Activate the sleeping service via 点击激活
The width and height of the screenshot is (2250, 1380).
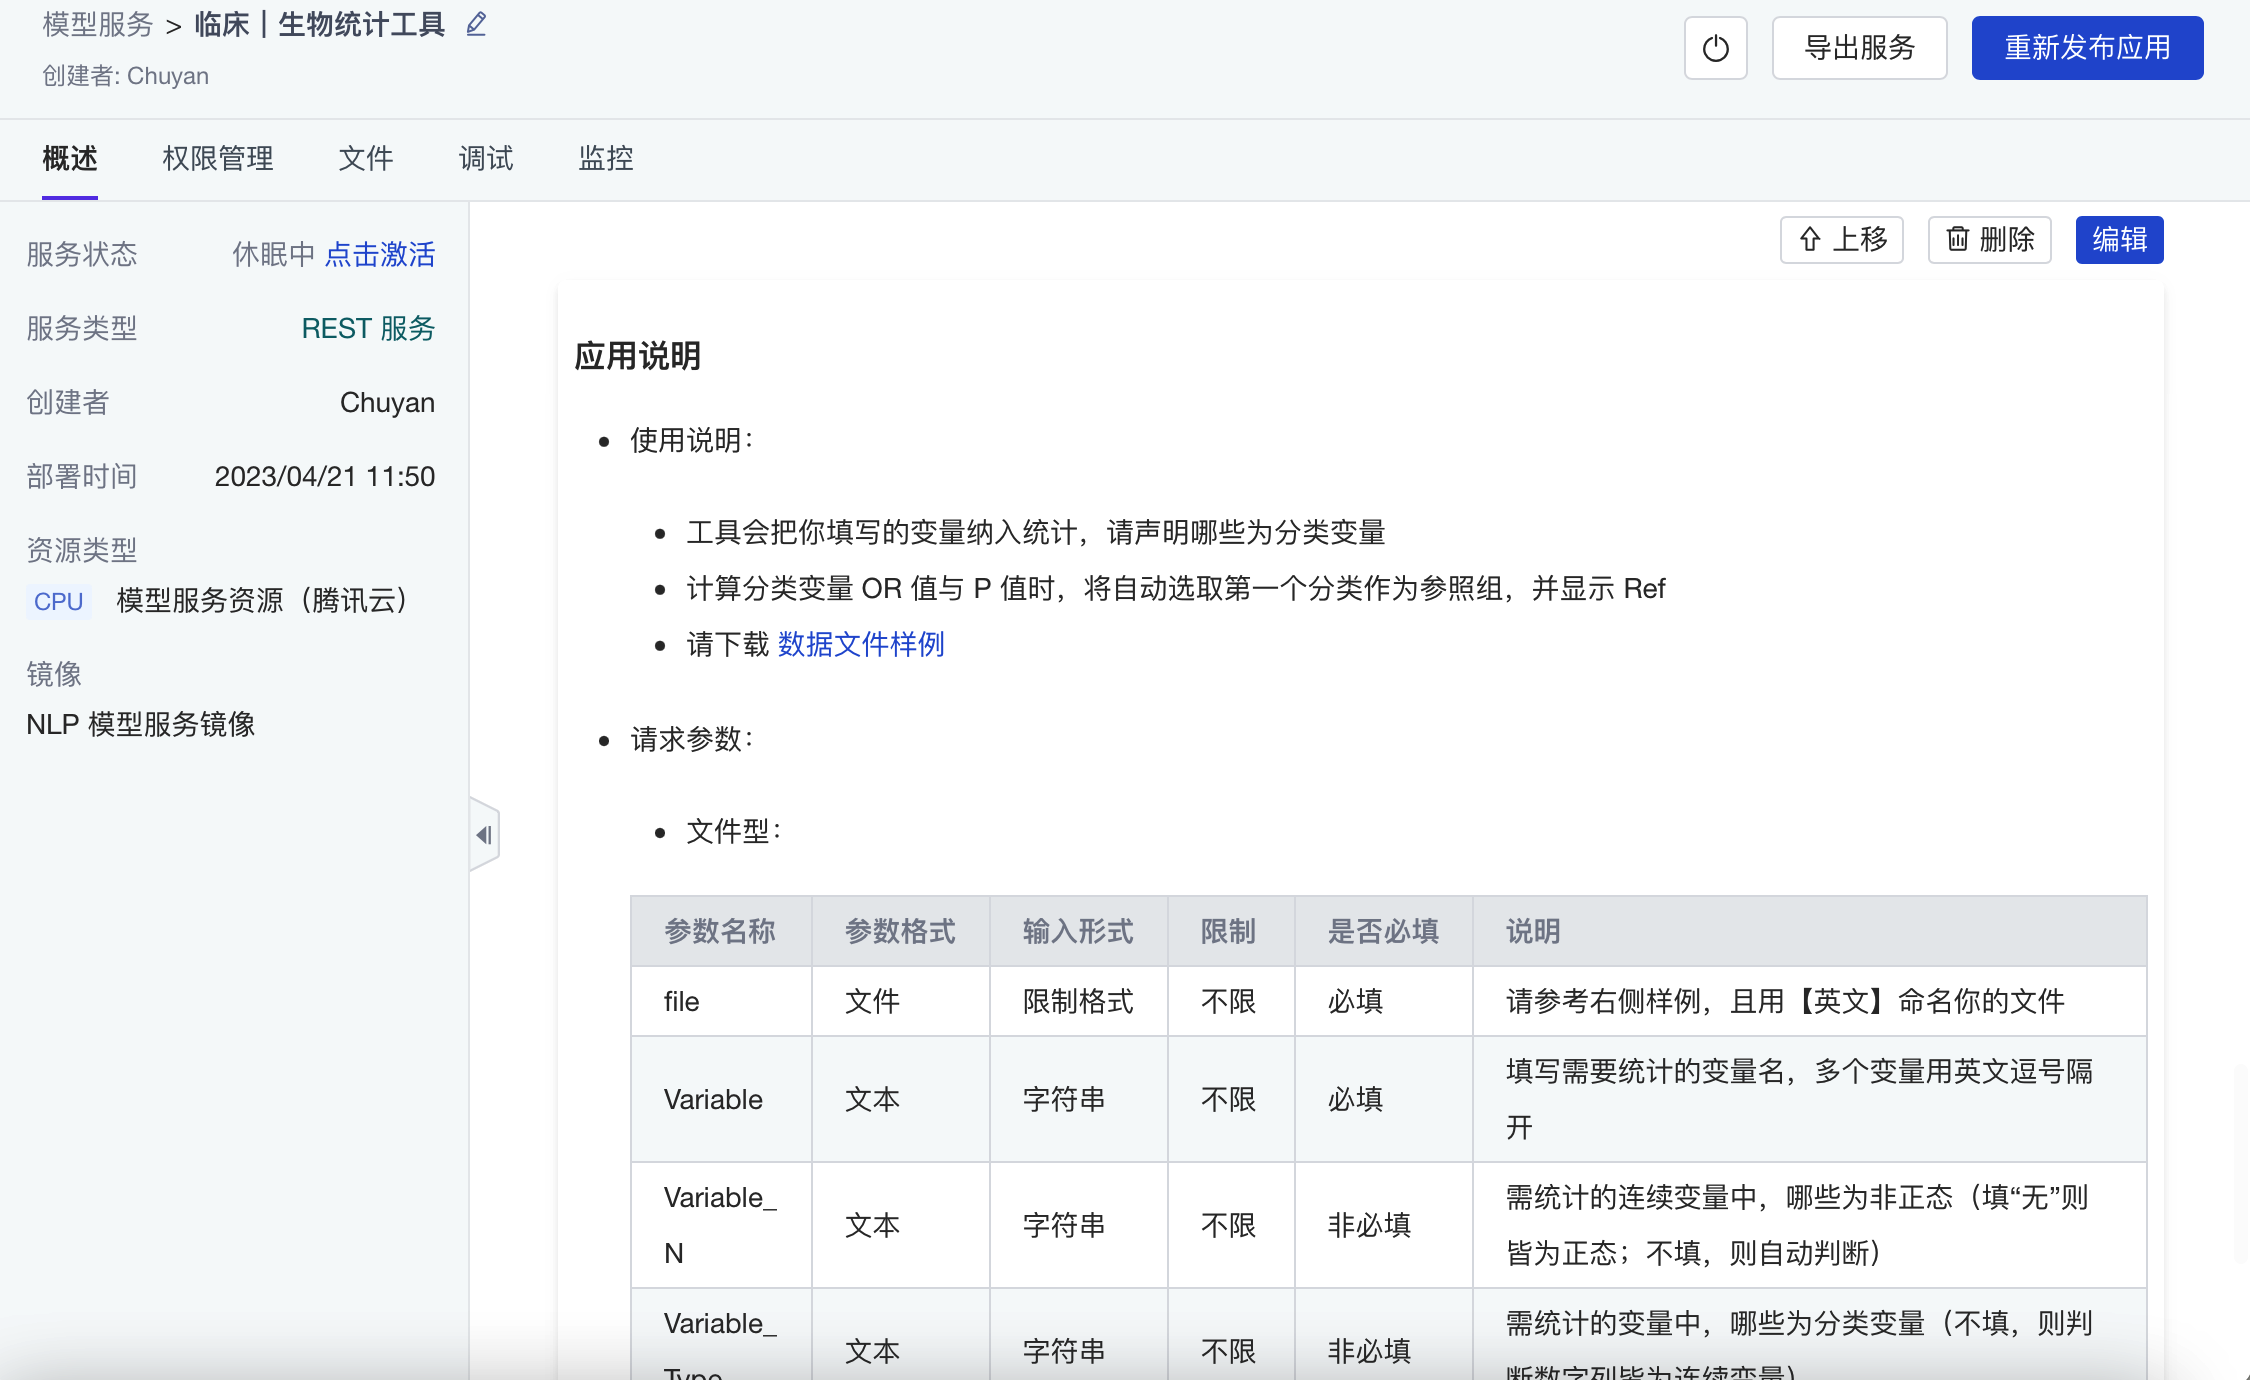point(380,255)
